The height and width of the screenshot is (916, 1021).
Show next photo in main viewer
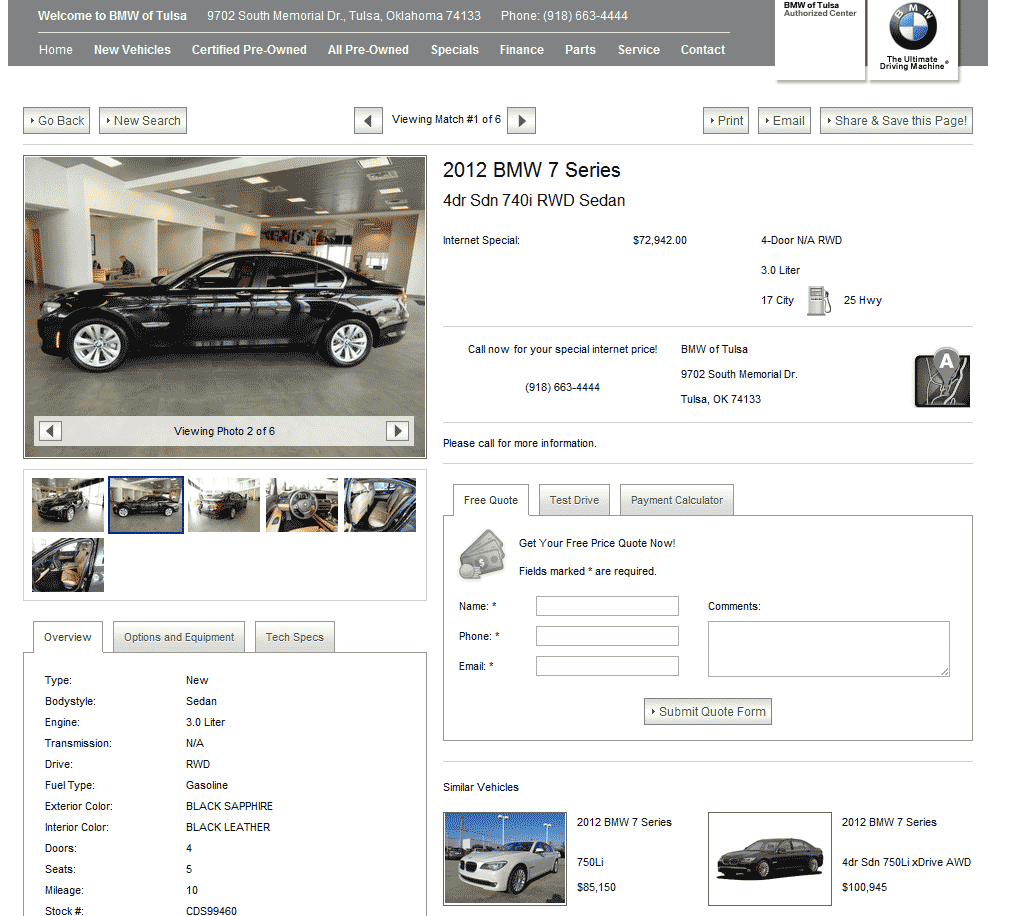[398, 431]
